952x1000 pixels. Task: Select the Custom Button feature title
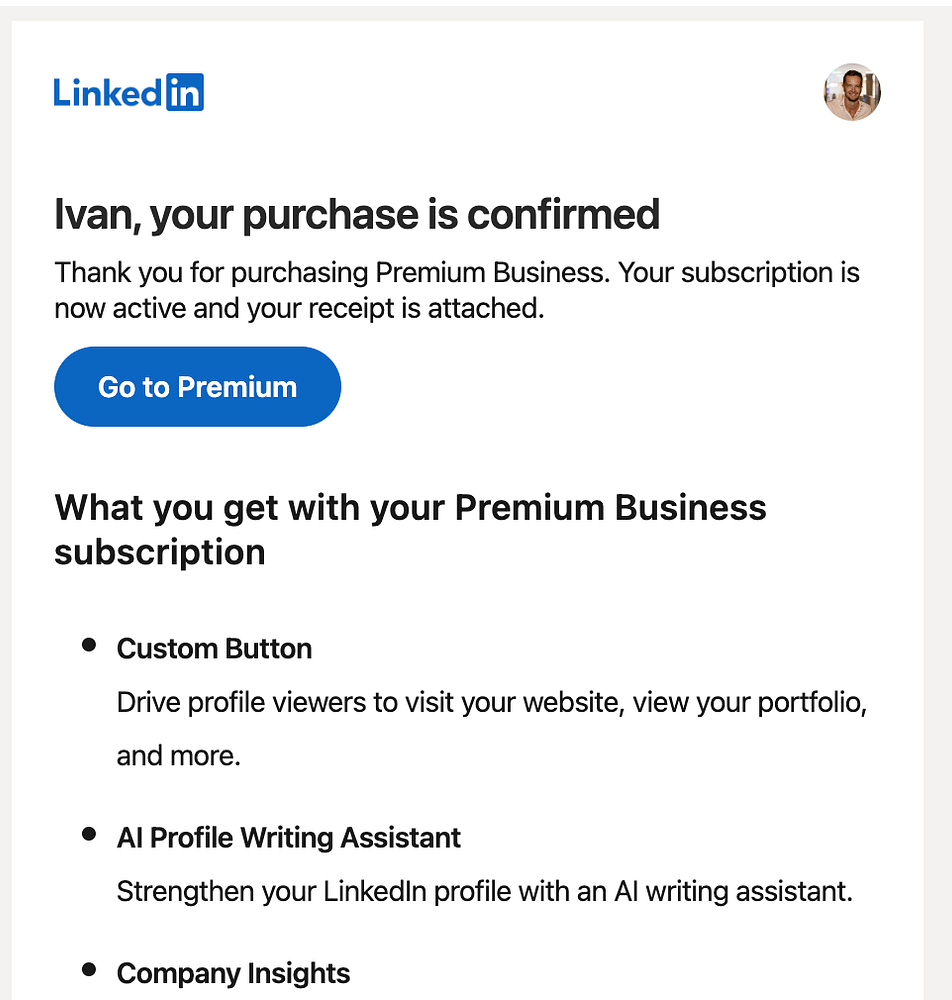click(214, 648)
